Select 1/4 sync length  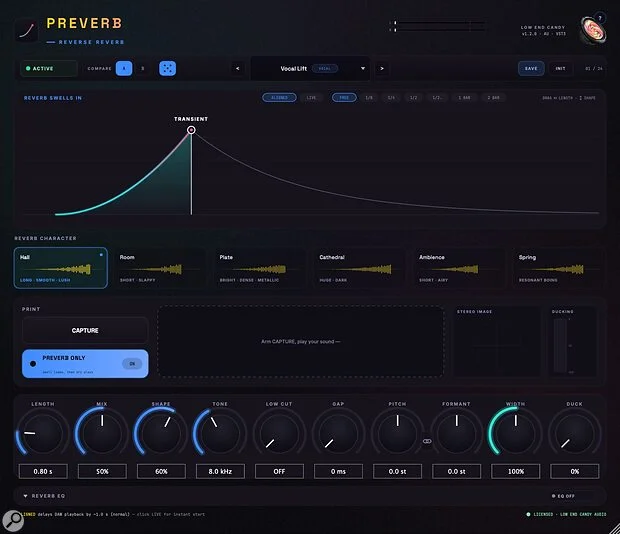[x=391, y=98]
